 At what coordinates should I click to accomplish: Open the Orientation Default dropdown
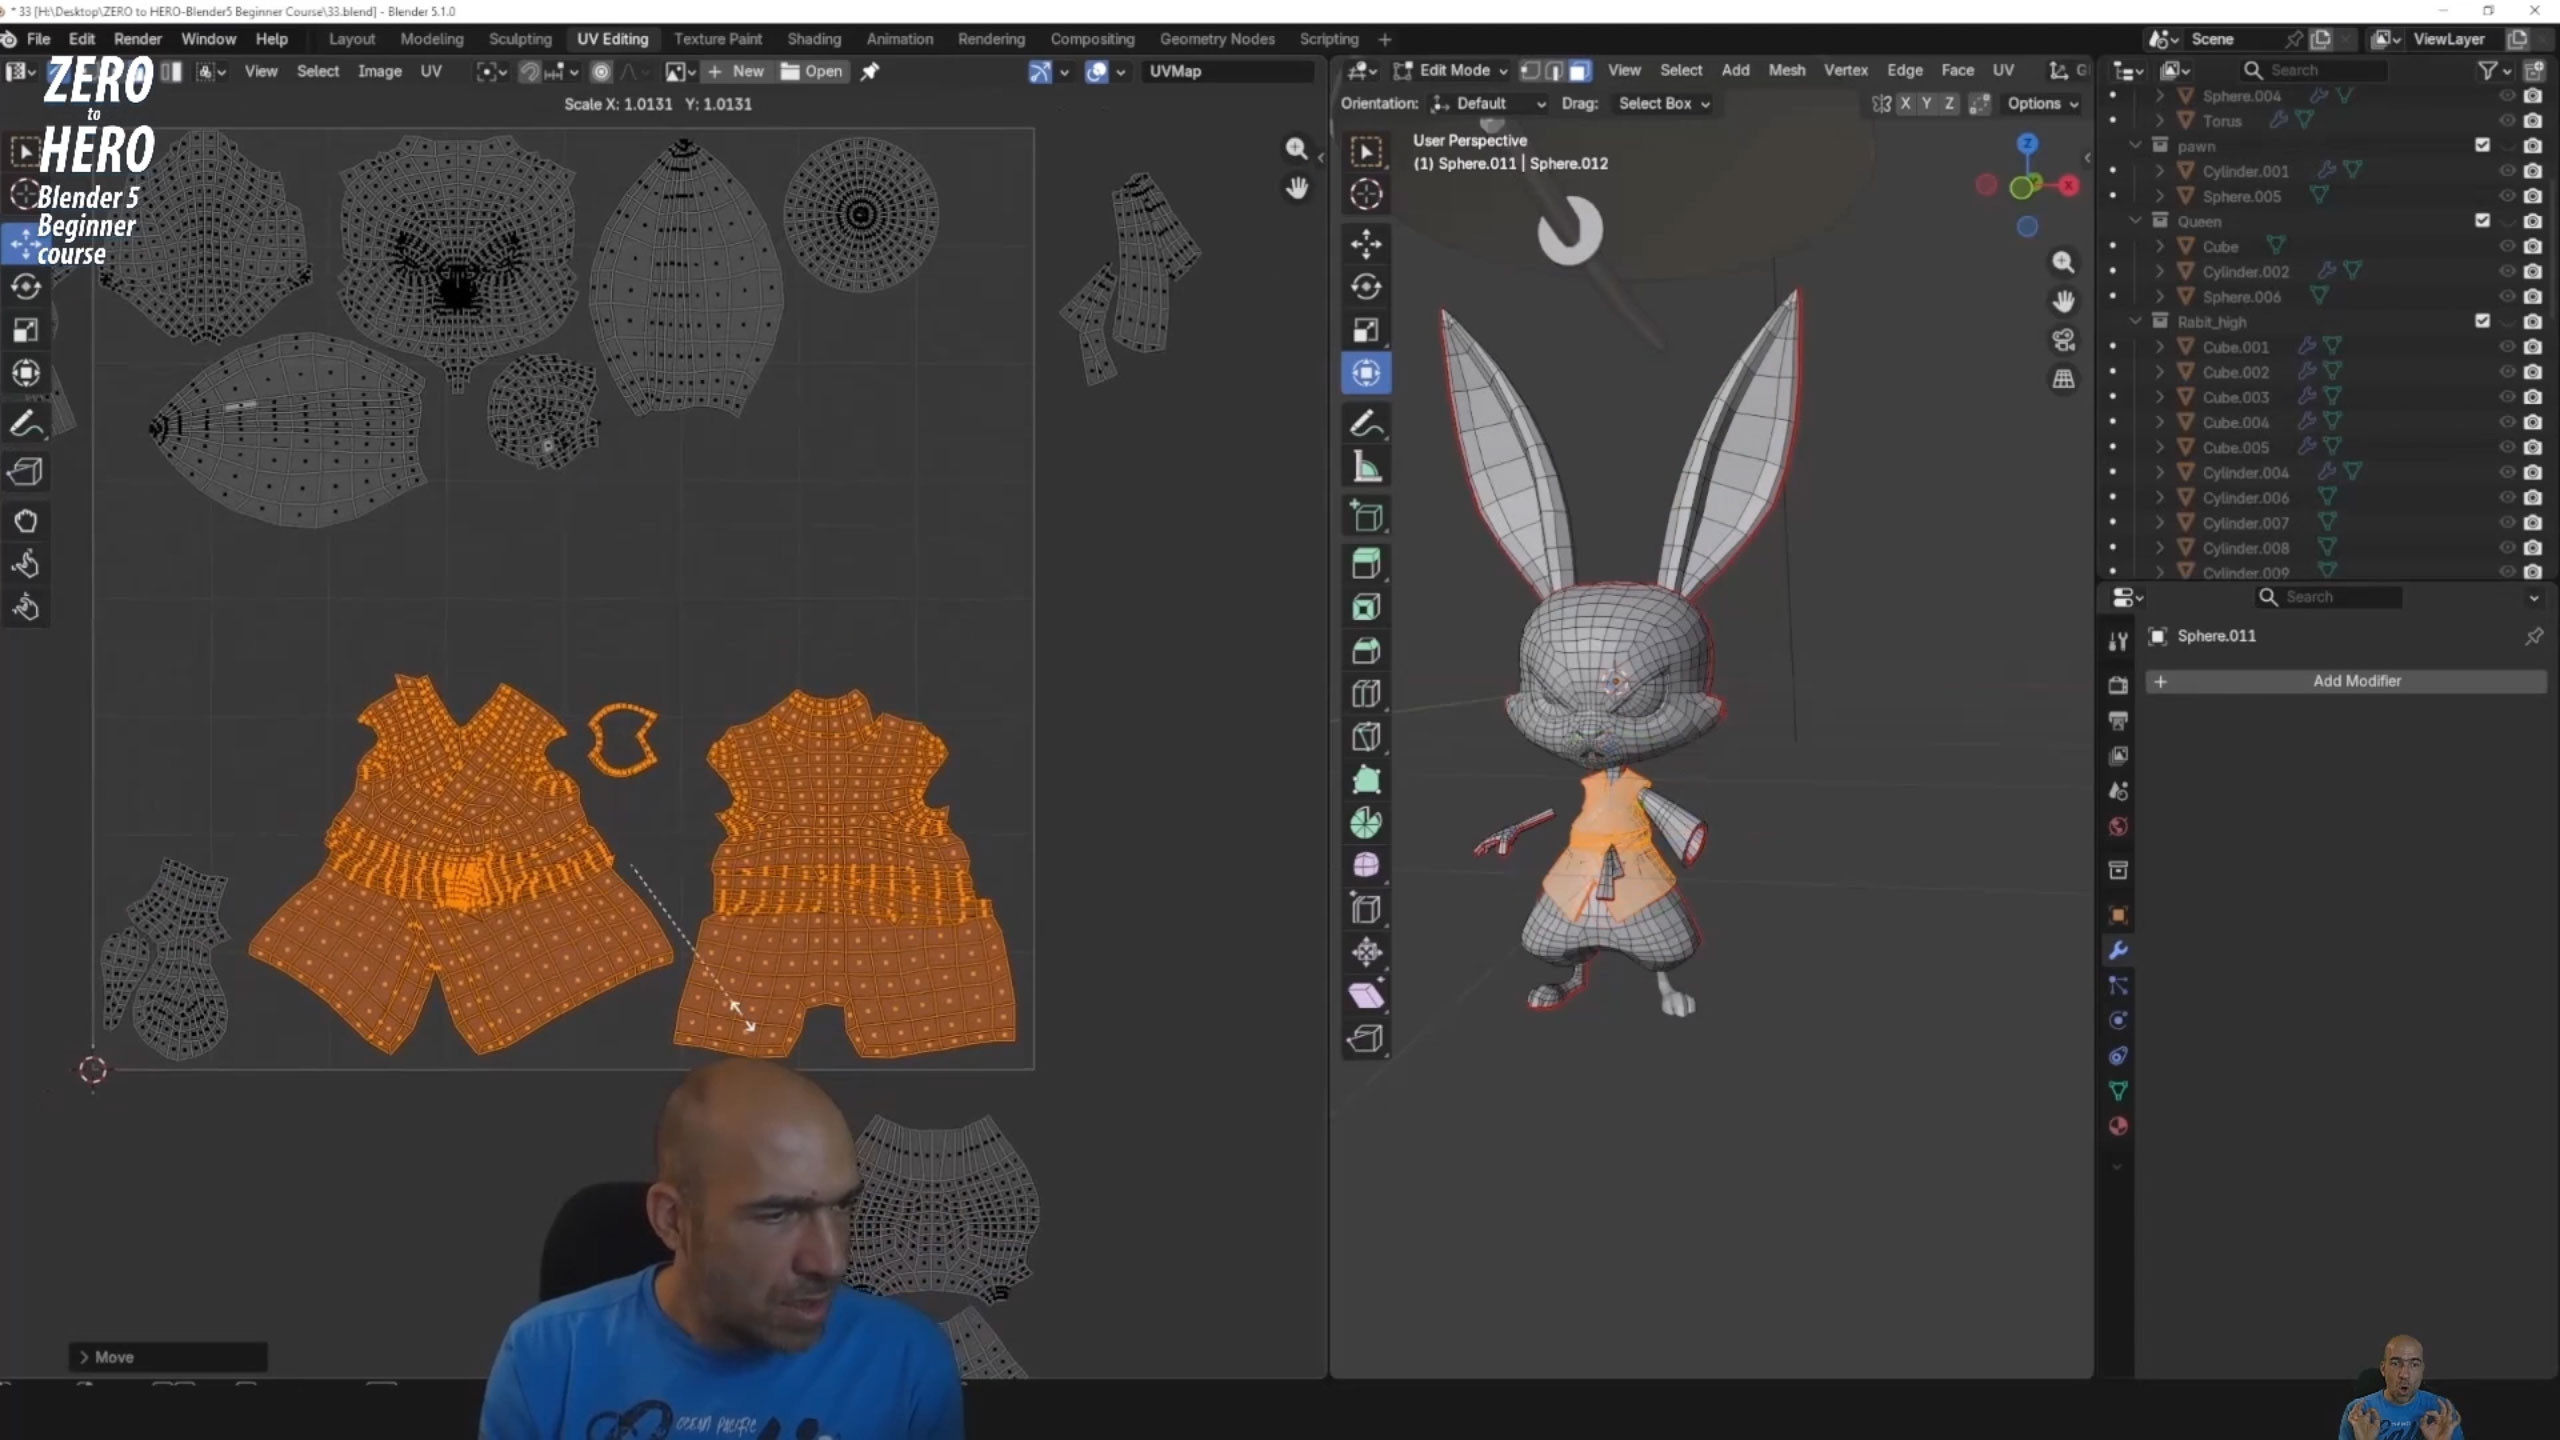pyautogui.click(x=1489, y=103)
